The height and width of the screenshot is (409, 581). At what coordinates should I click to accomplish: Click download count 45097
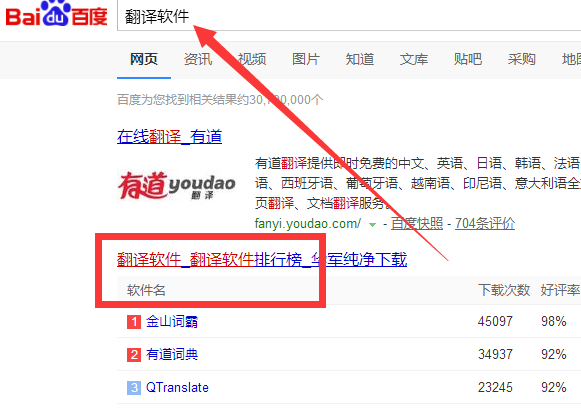pyautogui.click(x=495, y=321)
